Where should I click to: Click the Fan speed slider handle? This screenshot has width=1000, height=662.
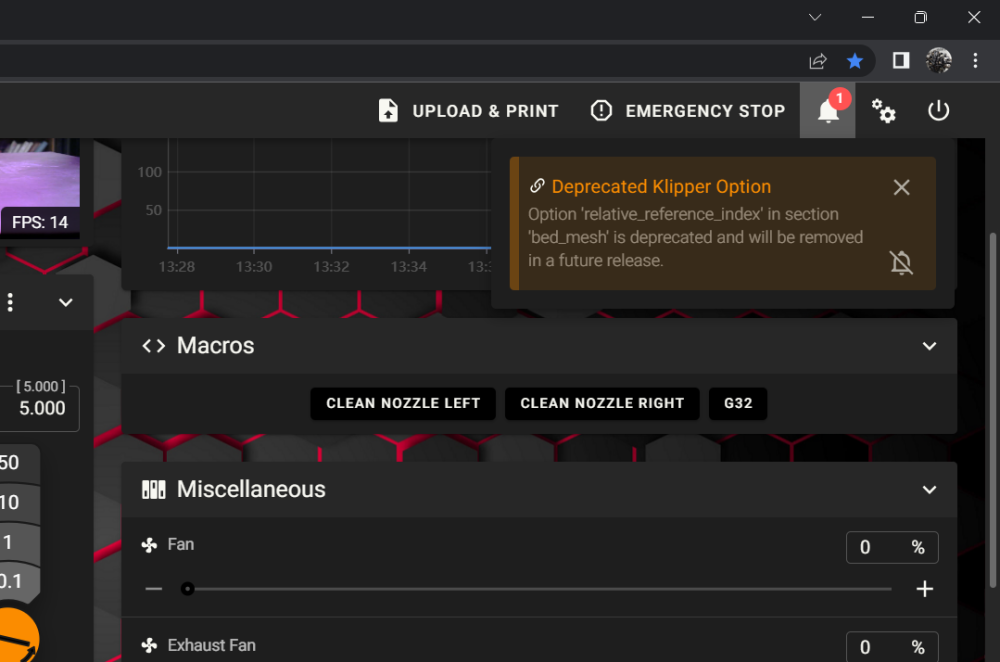click(187, 589)
